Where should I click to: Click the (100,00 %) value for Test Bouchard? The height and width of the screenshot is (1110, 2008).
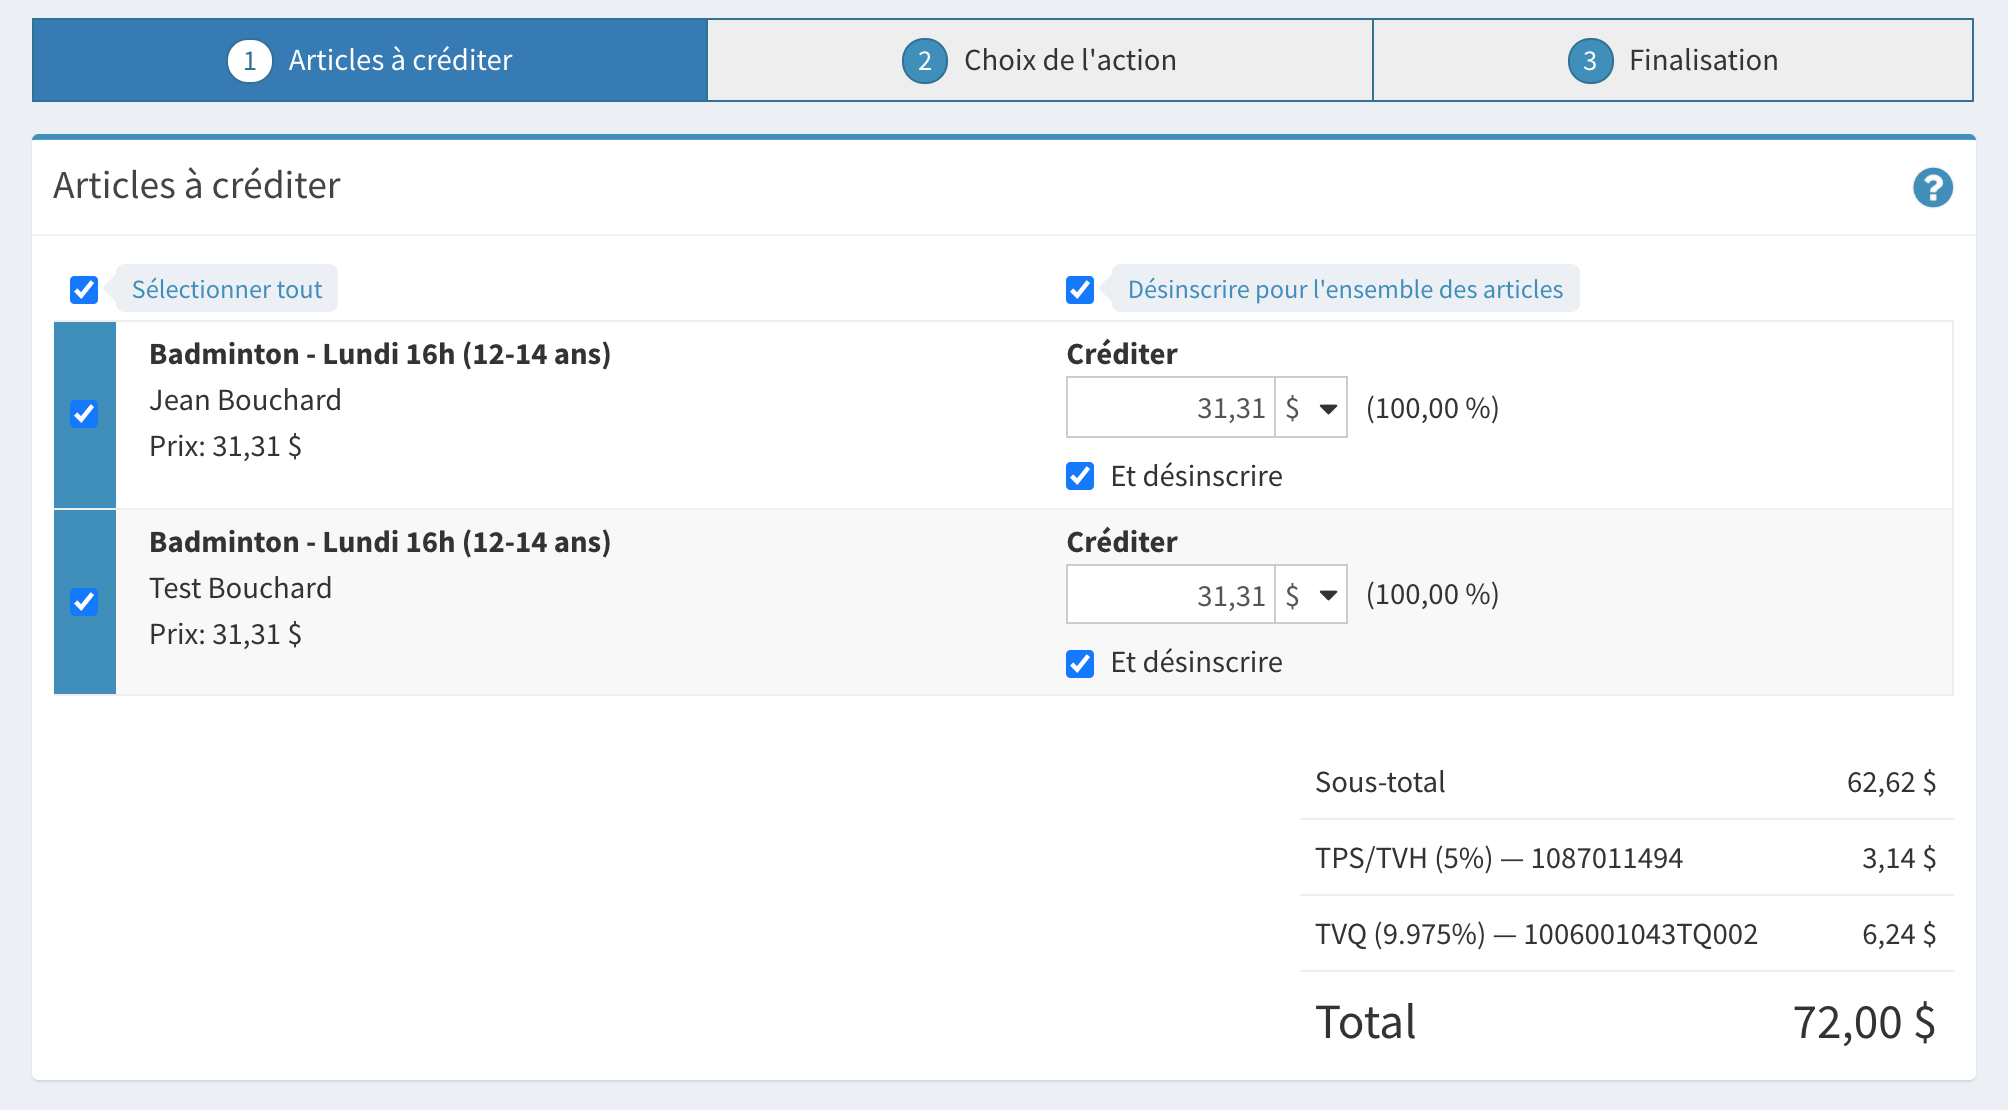tap(1432, 594)
